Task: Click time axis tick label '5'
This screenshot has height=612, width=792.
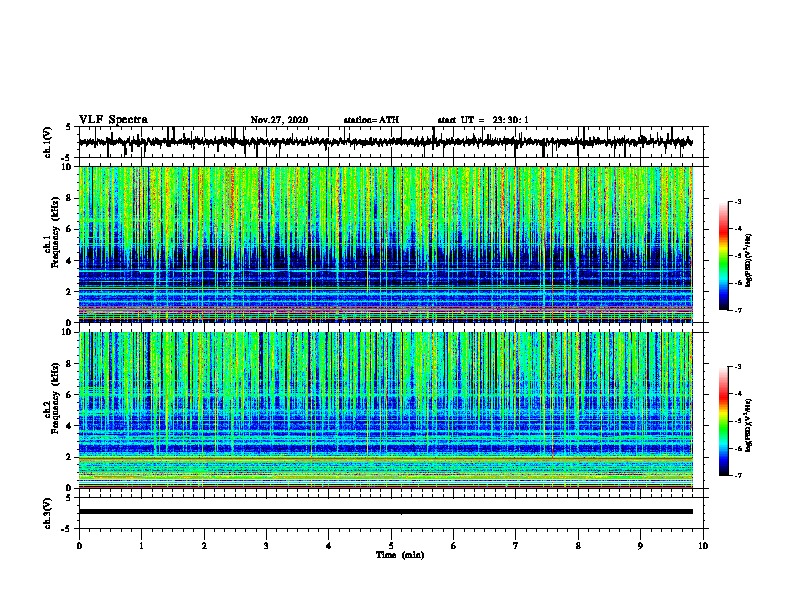Action: pyautogui.click(x=391, y=546)
